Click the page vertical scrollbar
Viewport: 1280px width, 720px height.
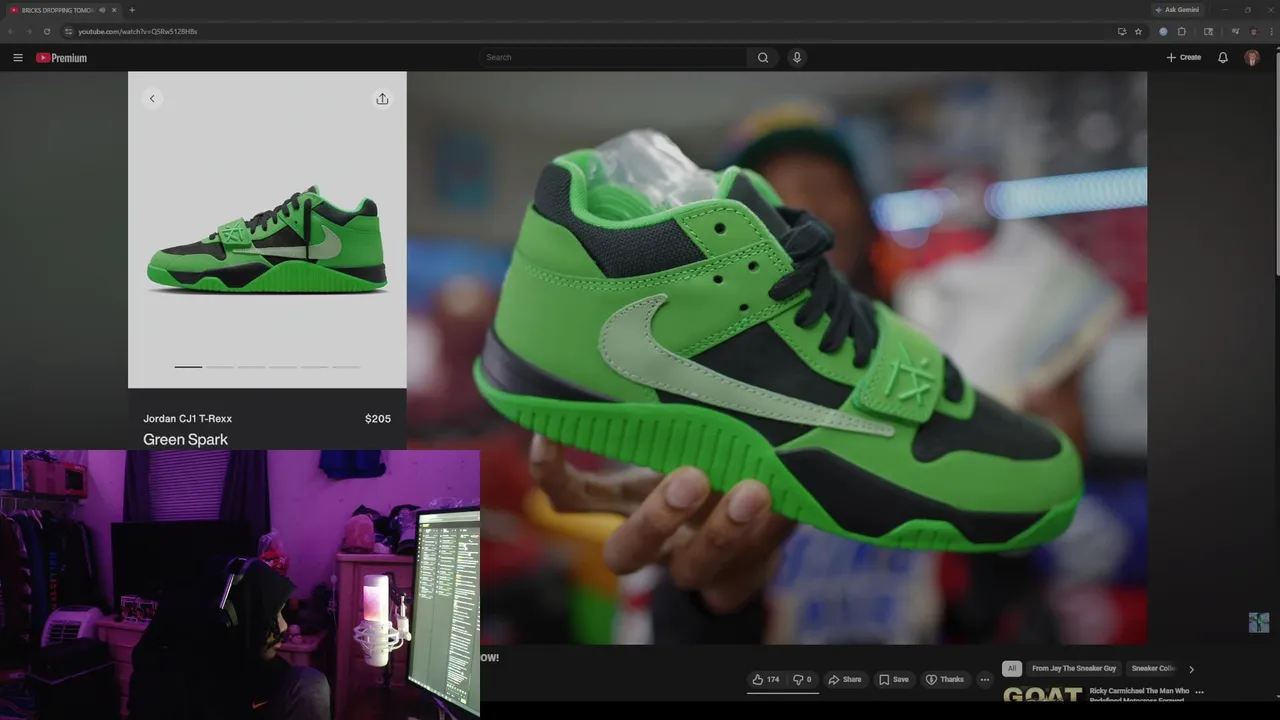1276,162
